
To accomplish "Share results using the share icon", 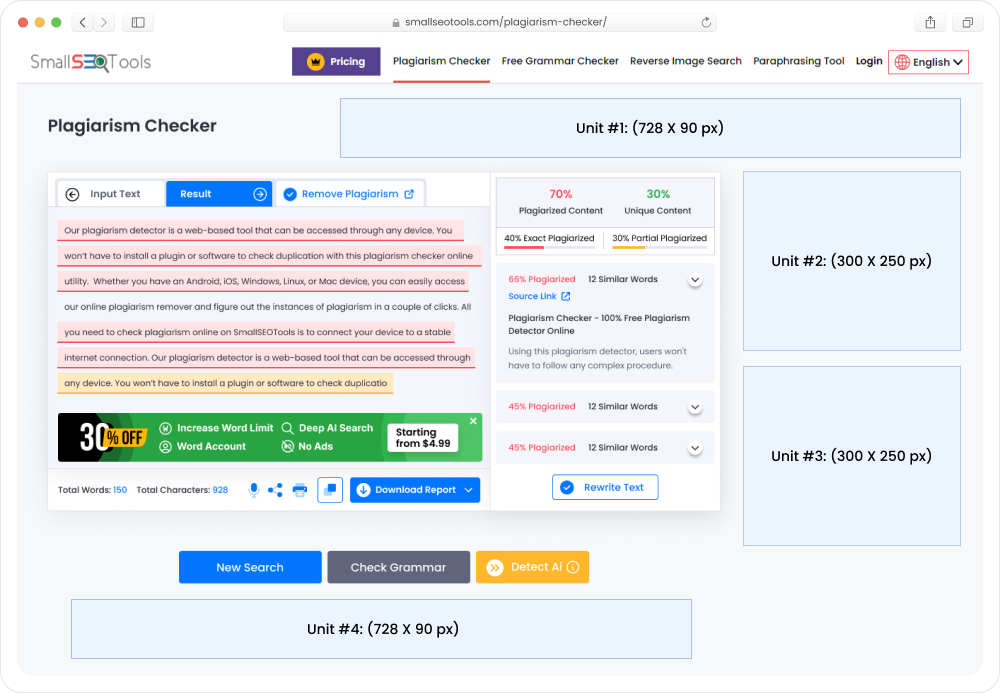I will 276,490.
